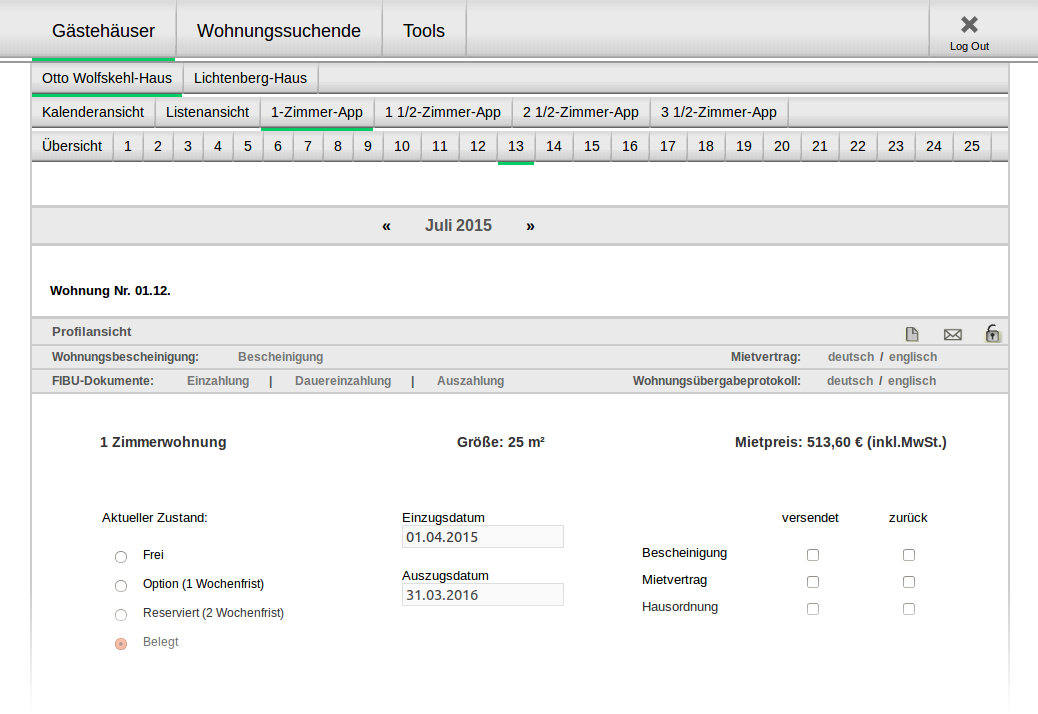Viewport: 1038px width, 714px height.
Task: Go to previous month with « arrow
Action: click(x=386, y=226)
